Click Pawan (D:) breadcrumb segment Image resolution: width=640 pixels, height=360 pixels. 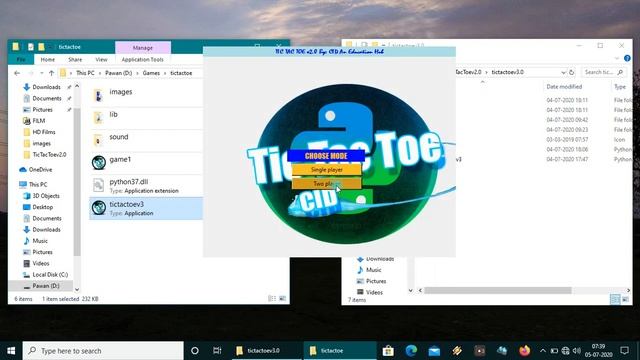(118, 73)
